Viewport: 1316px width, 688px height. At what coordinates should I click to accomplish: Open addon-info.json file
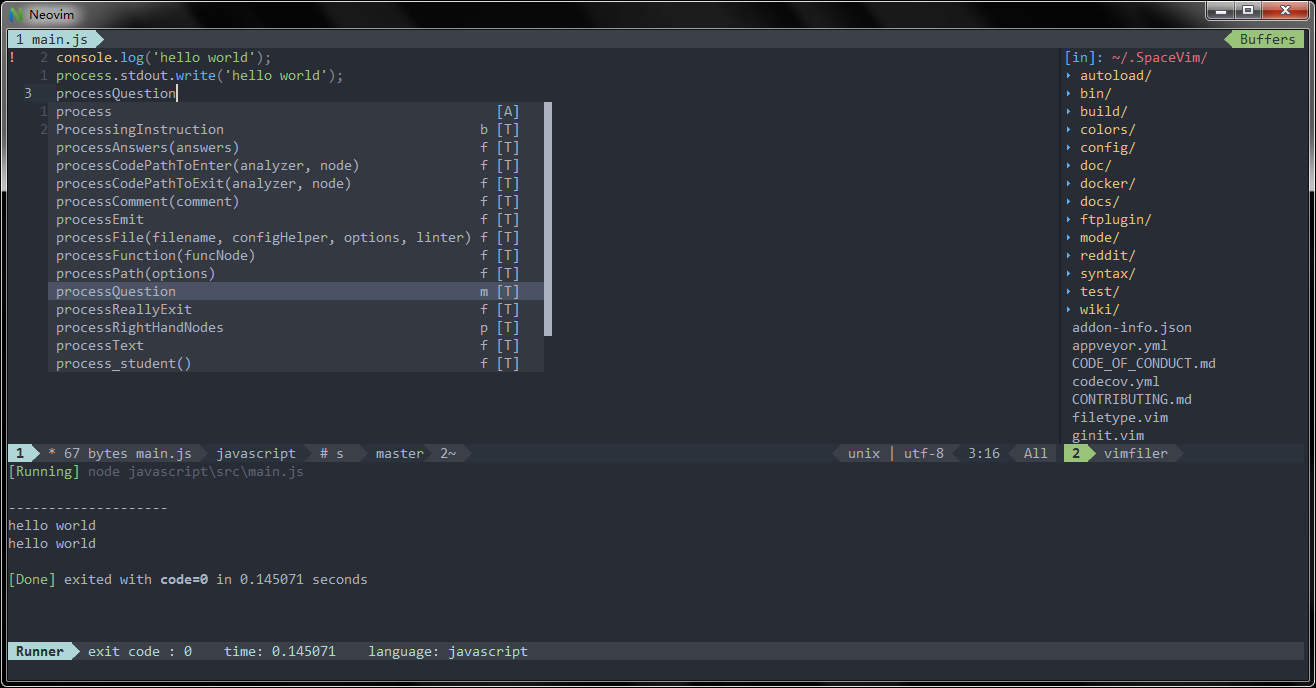(x=1131, y=328)
